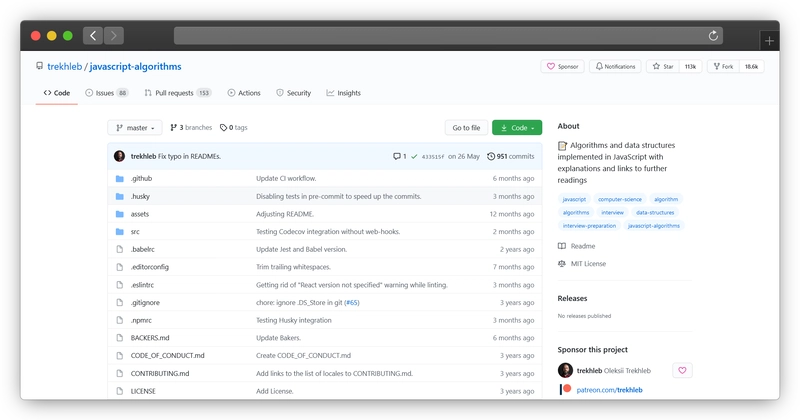This screenshot has width=800, height=420.
Task: Click the sponsor heart button beside Oleksii Trekhleb
Action: click(x=682, y=370)
